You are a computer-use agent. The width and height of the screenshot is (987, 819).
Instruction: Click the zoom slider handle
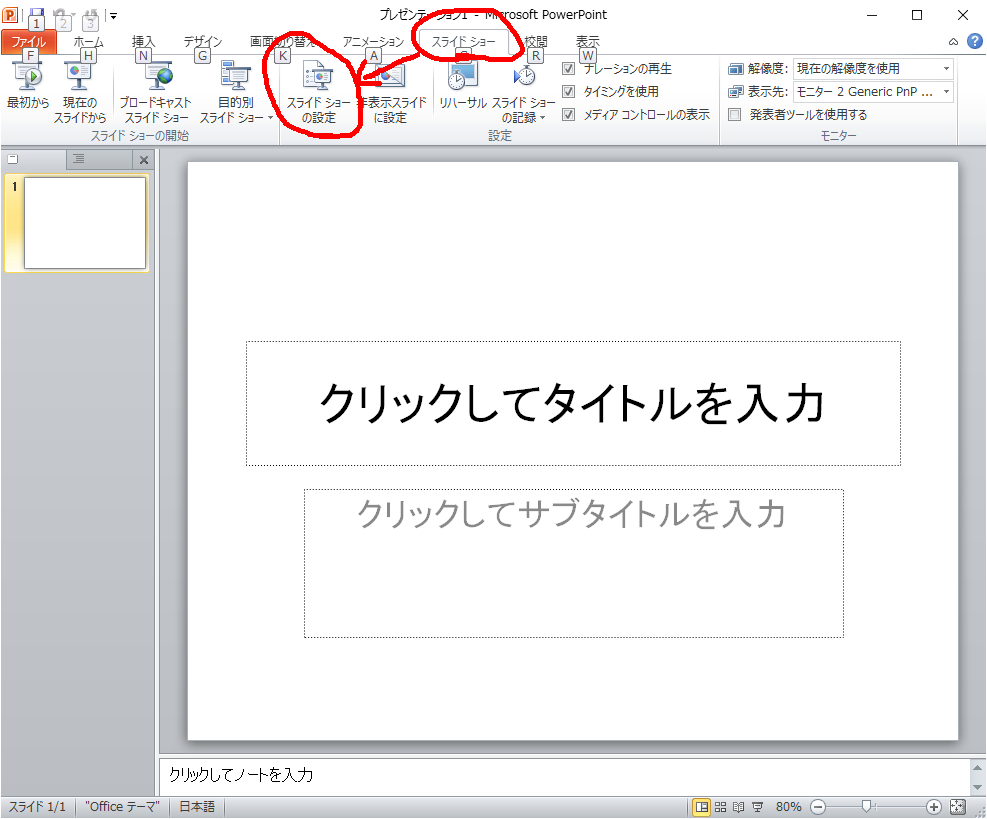(866, 807)
